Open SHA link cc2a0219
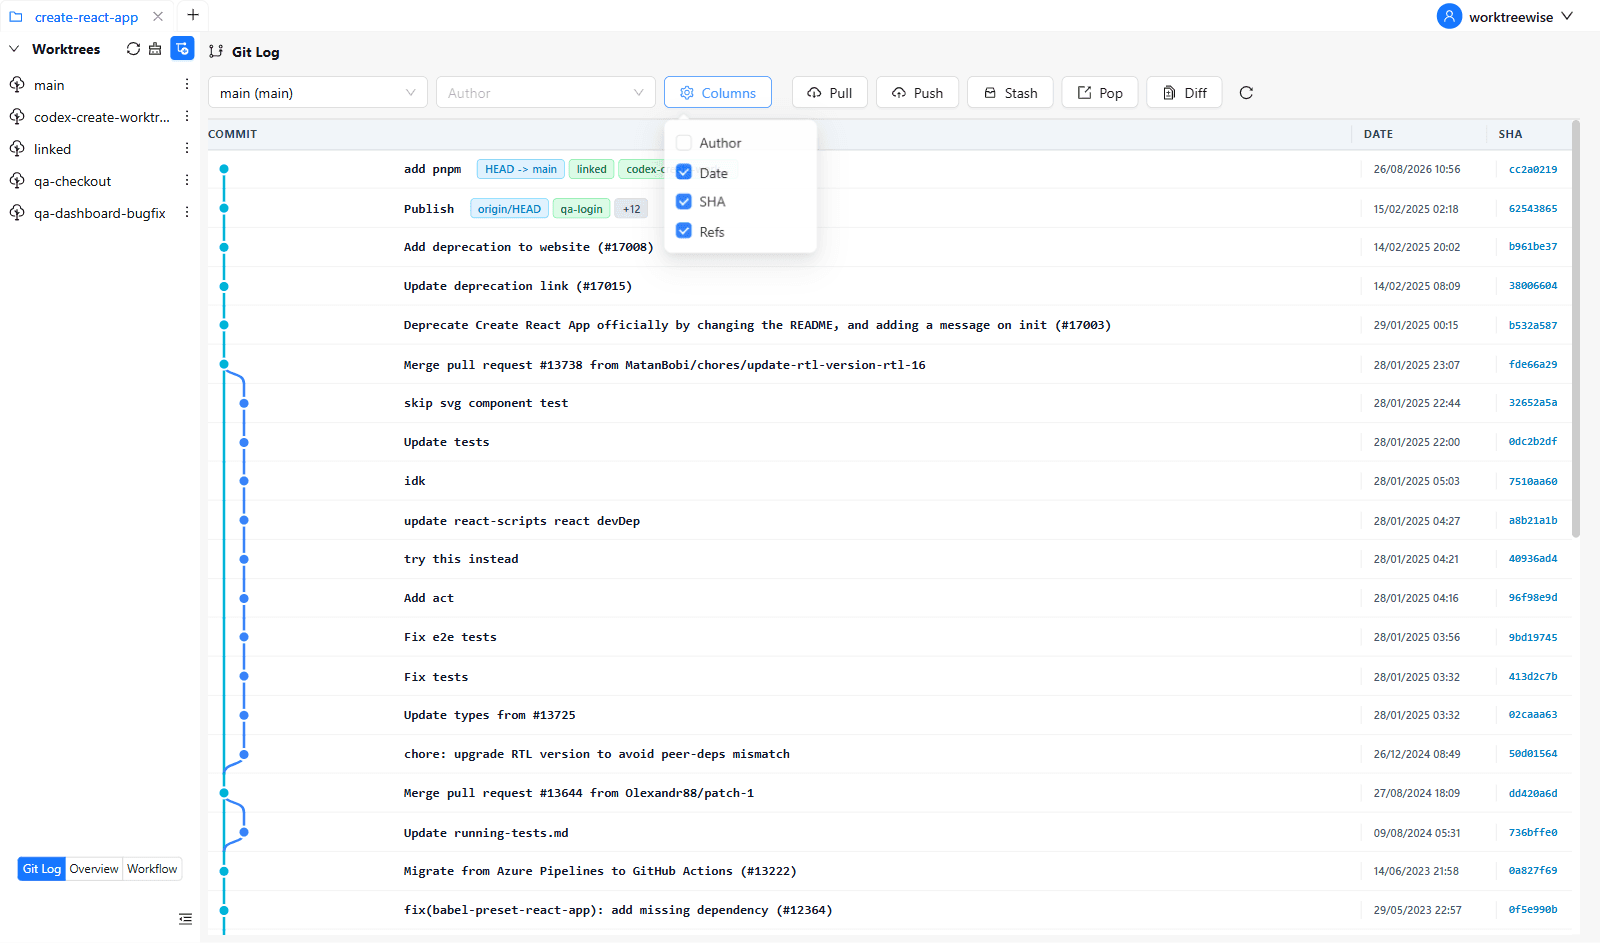 pyautogui.click(x=1533, y=169)
